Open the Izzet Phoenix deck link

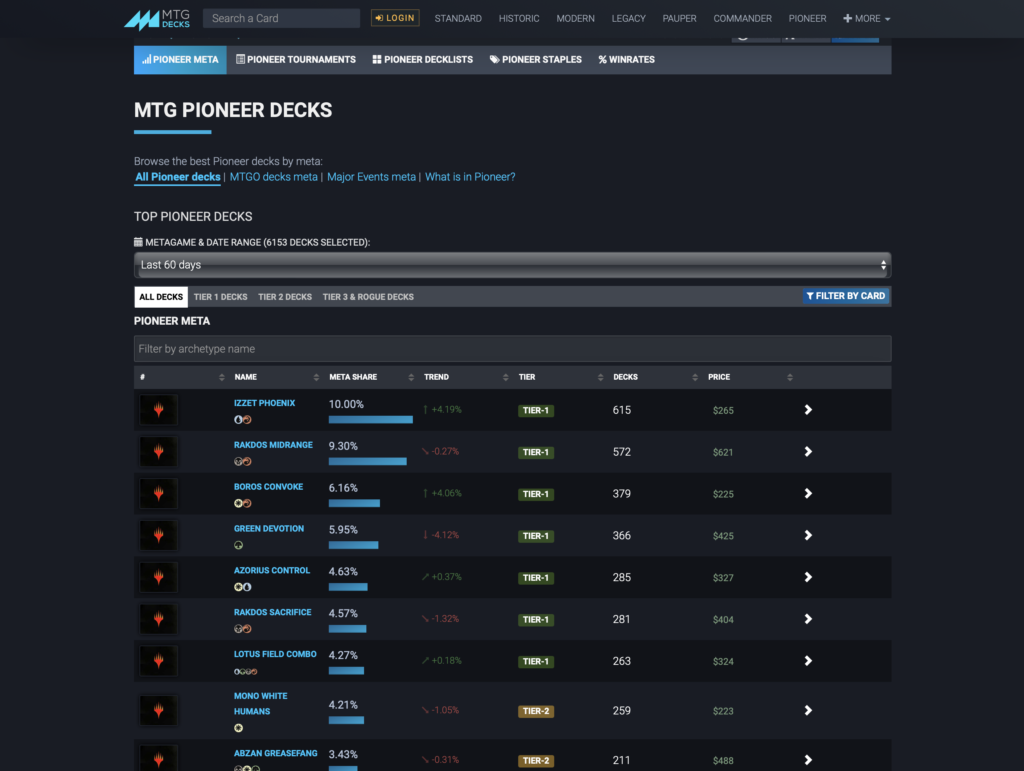point(264,403)
